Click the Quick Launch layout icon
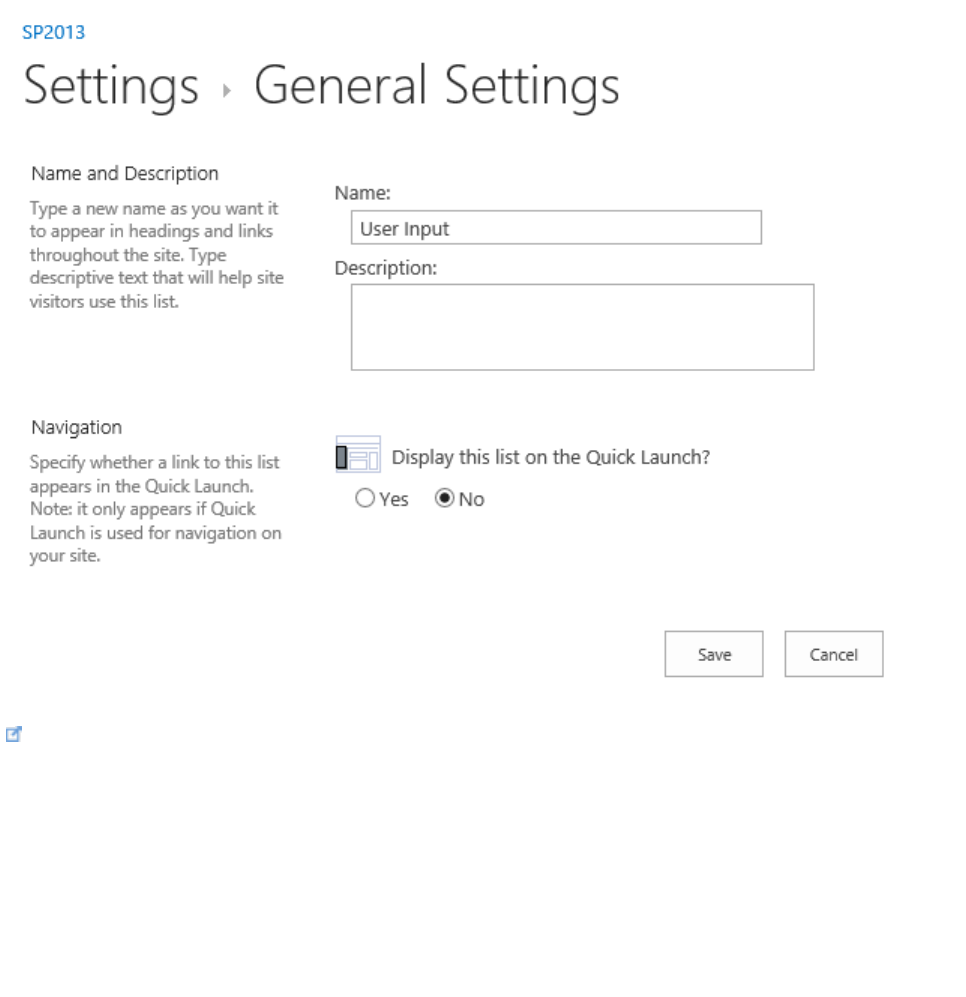Image resolution: width=966 pixels, height=997 pixels. pyautogui.click(x=358, y=455)
